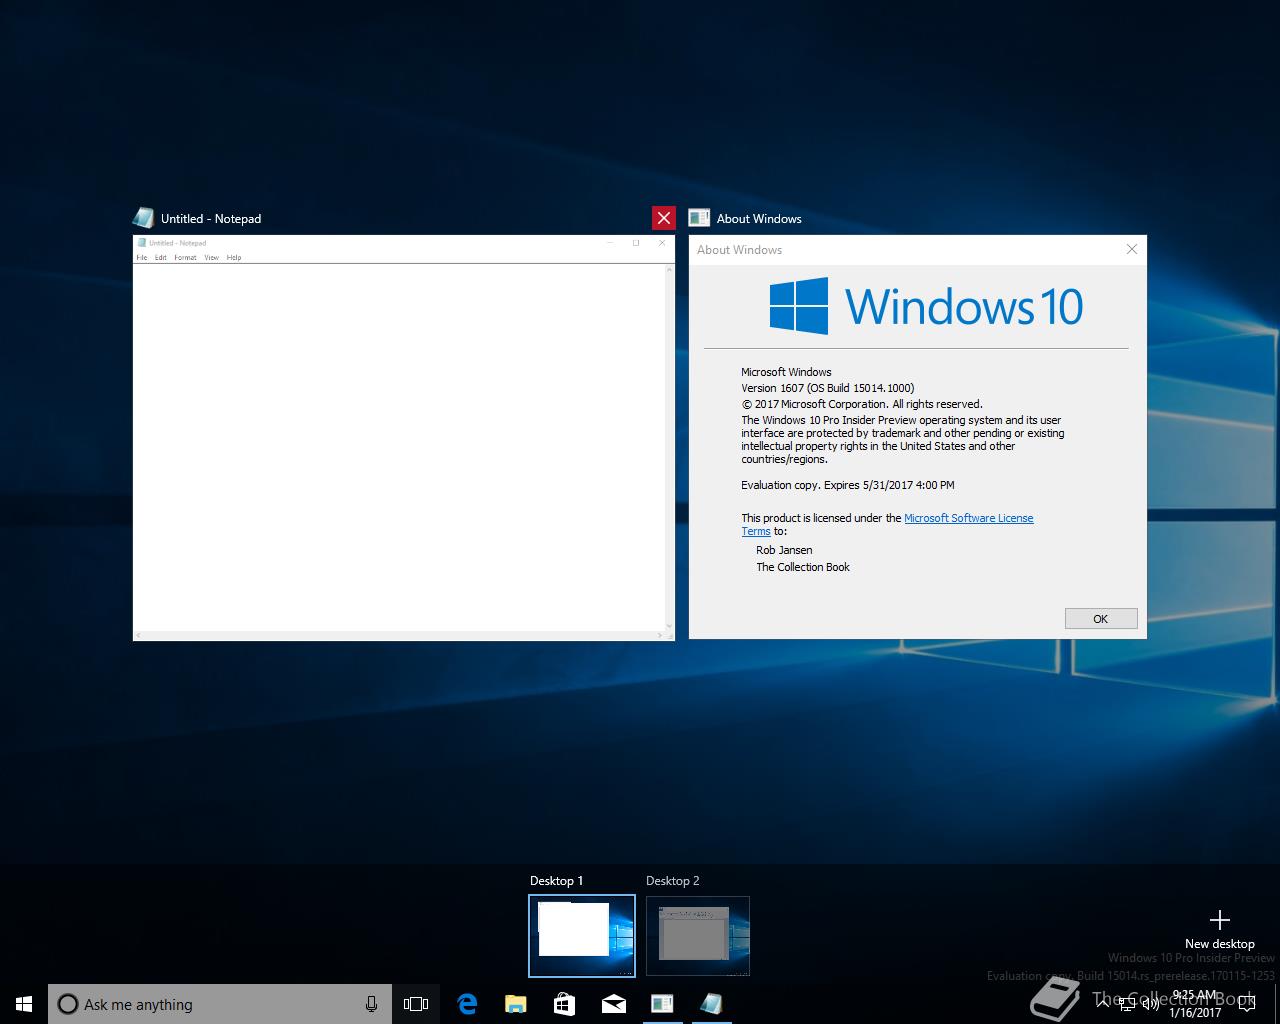Viewport: 1280px width, 1024px height.
Task: Click the Version 1607 build text
Action: [828, 388]
